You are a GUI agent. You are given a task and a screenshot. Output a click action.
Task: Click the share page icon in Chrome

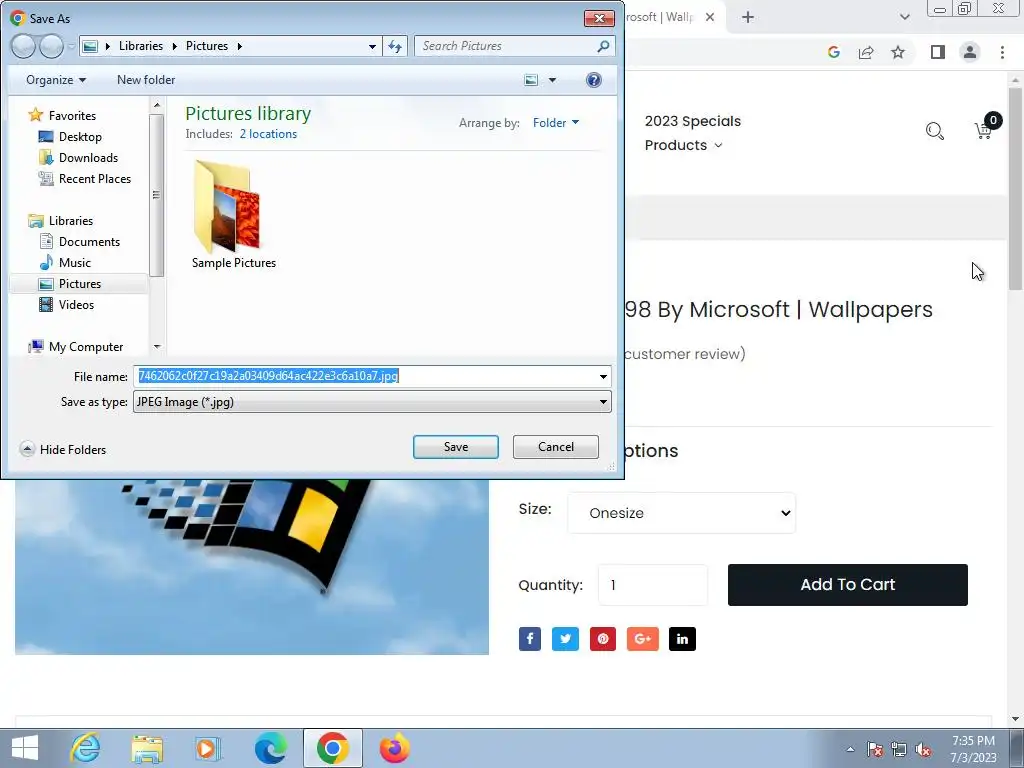click(866, 52)
